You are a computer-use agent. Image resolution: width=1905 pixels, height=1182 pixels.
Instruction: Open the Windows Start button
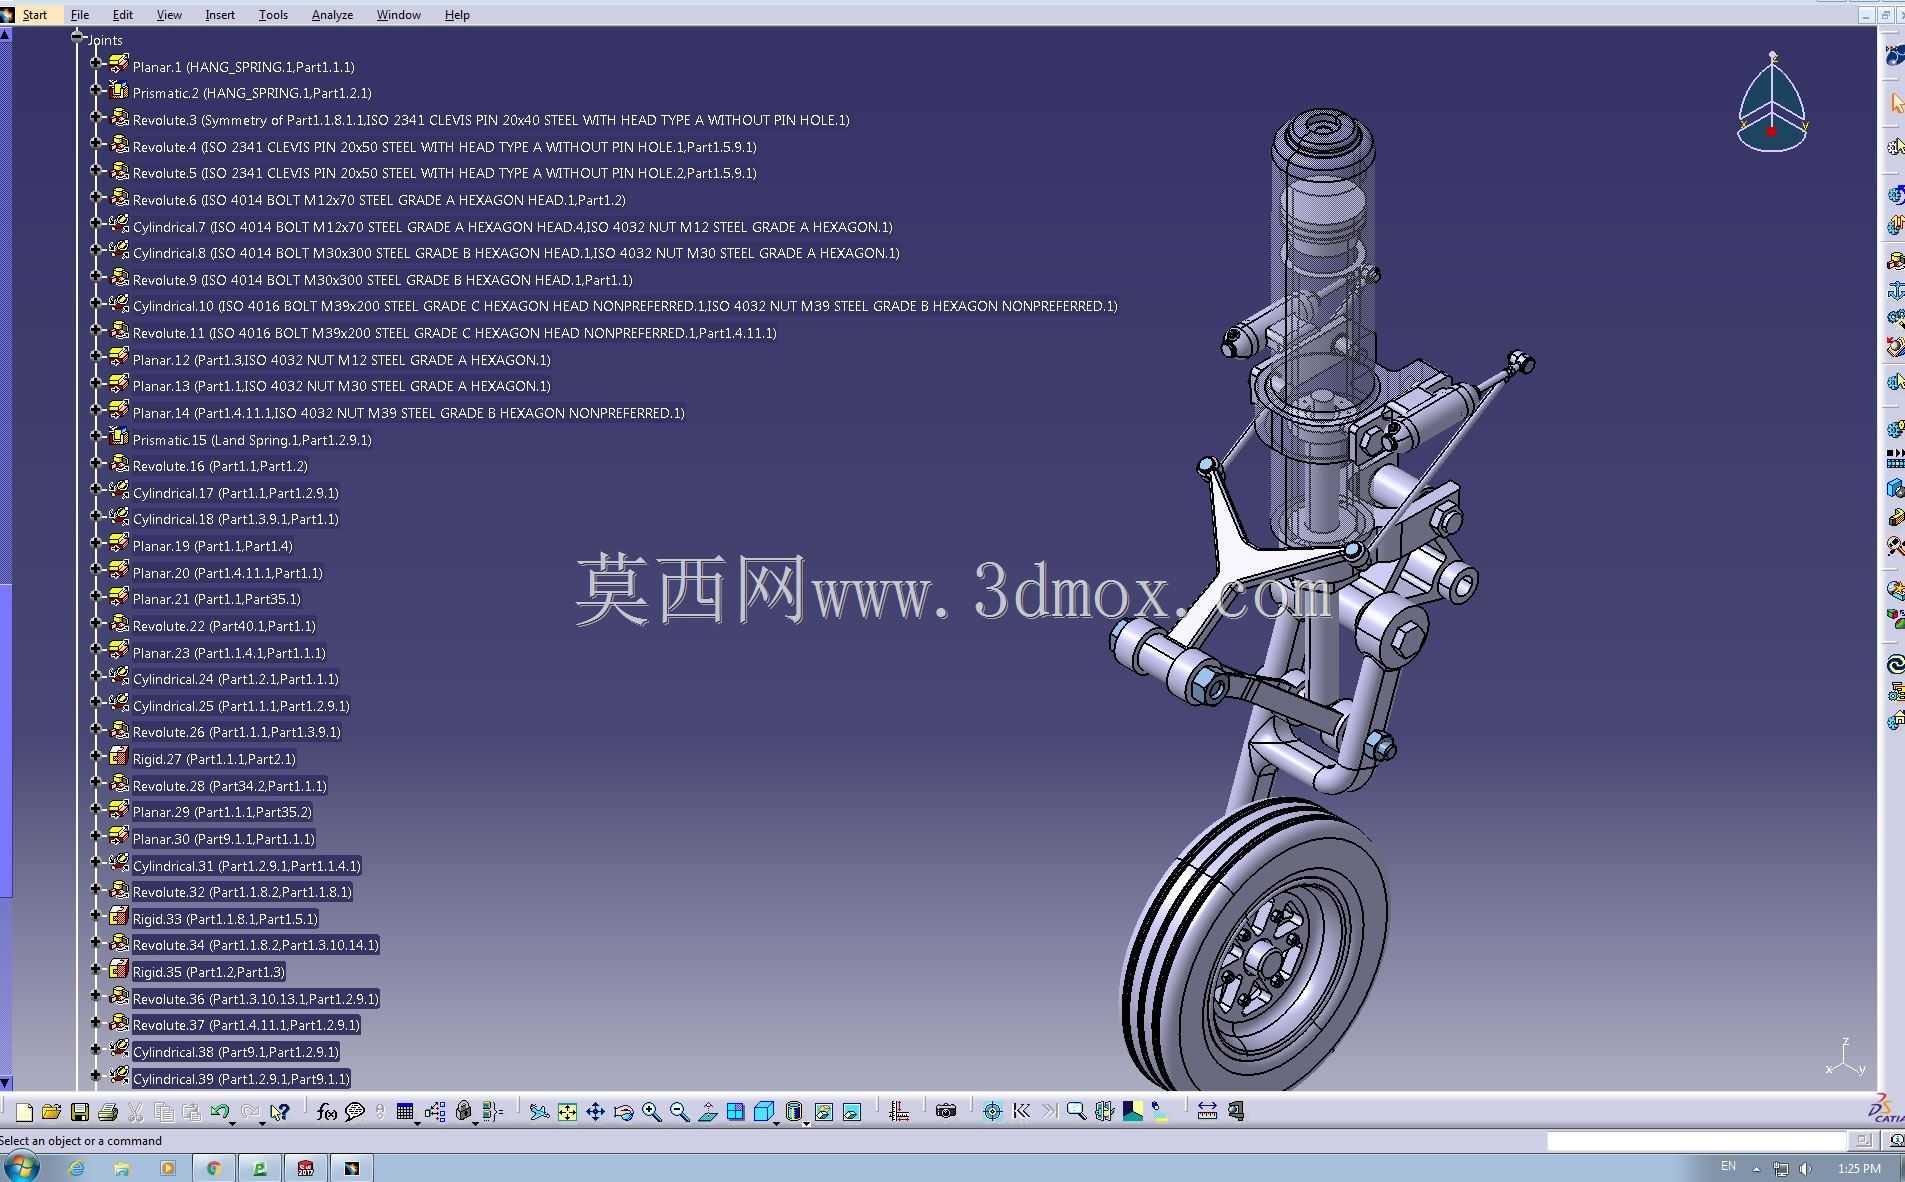pos(22,1167)
